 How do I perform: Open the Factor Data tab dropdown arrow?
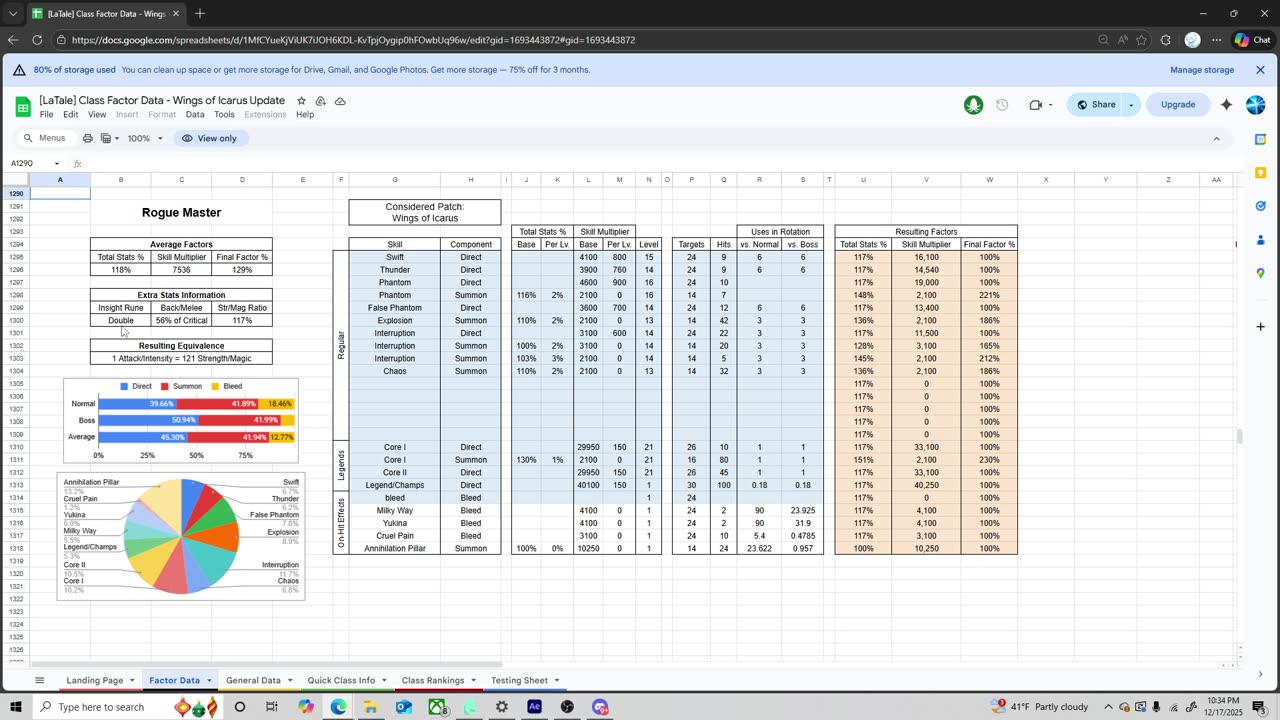[209, 680]
